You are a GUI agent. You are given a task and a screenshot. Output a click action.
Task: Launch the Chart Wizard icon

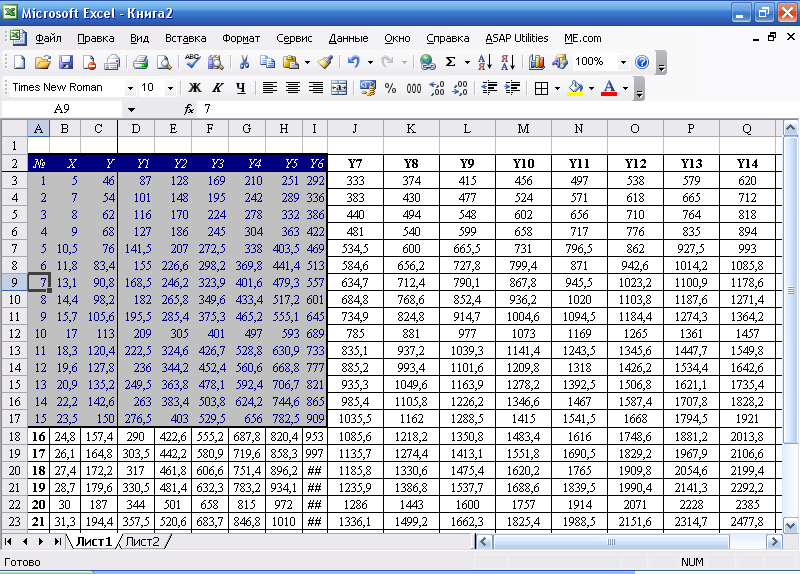coord(538,62)
